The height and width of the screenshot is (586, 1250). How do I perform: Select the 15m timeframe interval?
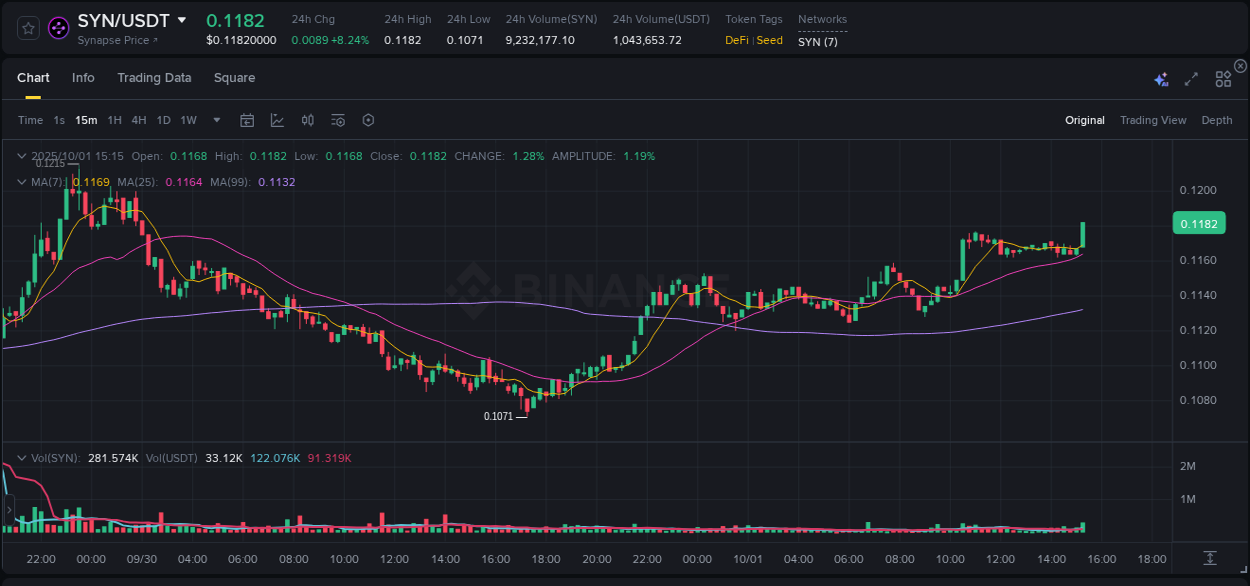tap(86, 120)
